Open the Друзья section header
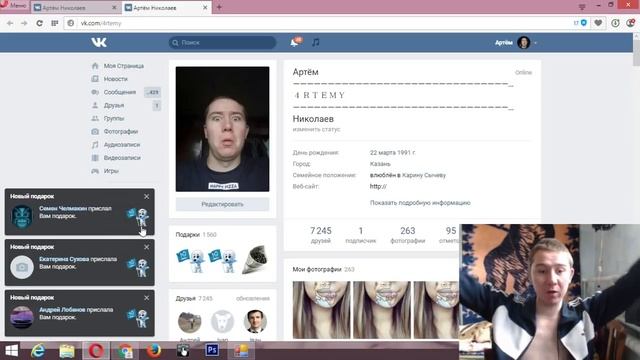The height and width of the screenshot is (360, 640). point(194,298)
